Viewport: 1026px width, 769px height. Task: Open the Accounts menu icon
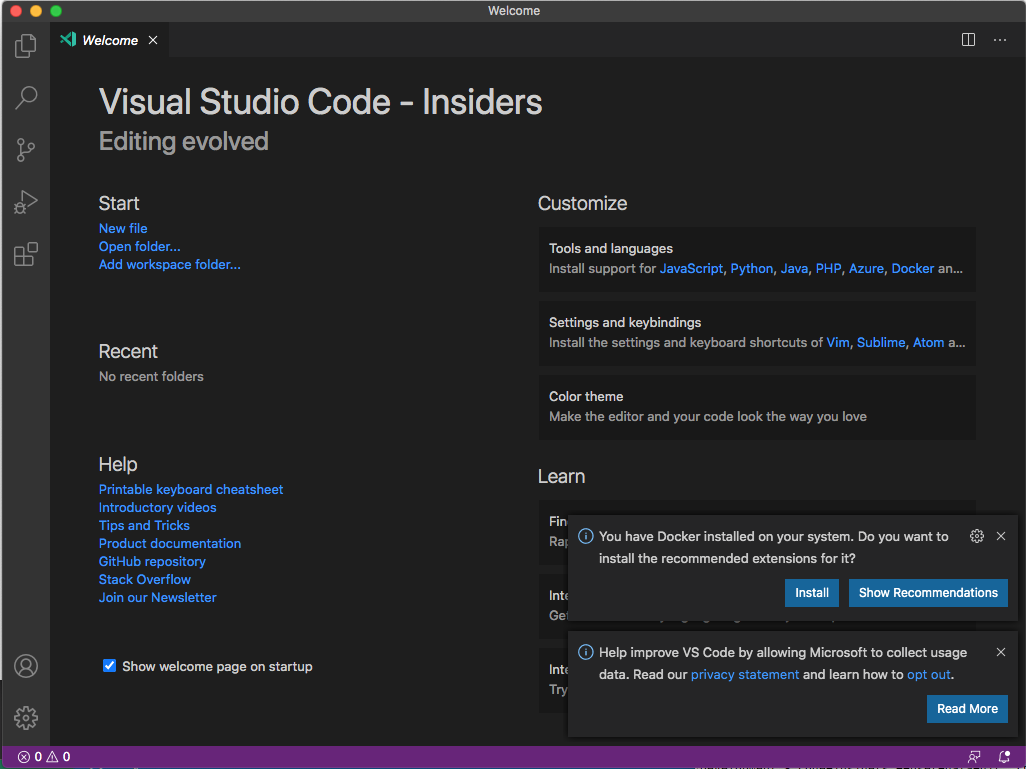26,666
